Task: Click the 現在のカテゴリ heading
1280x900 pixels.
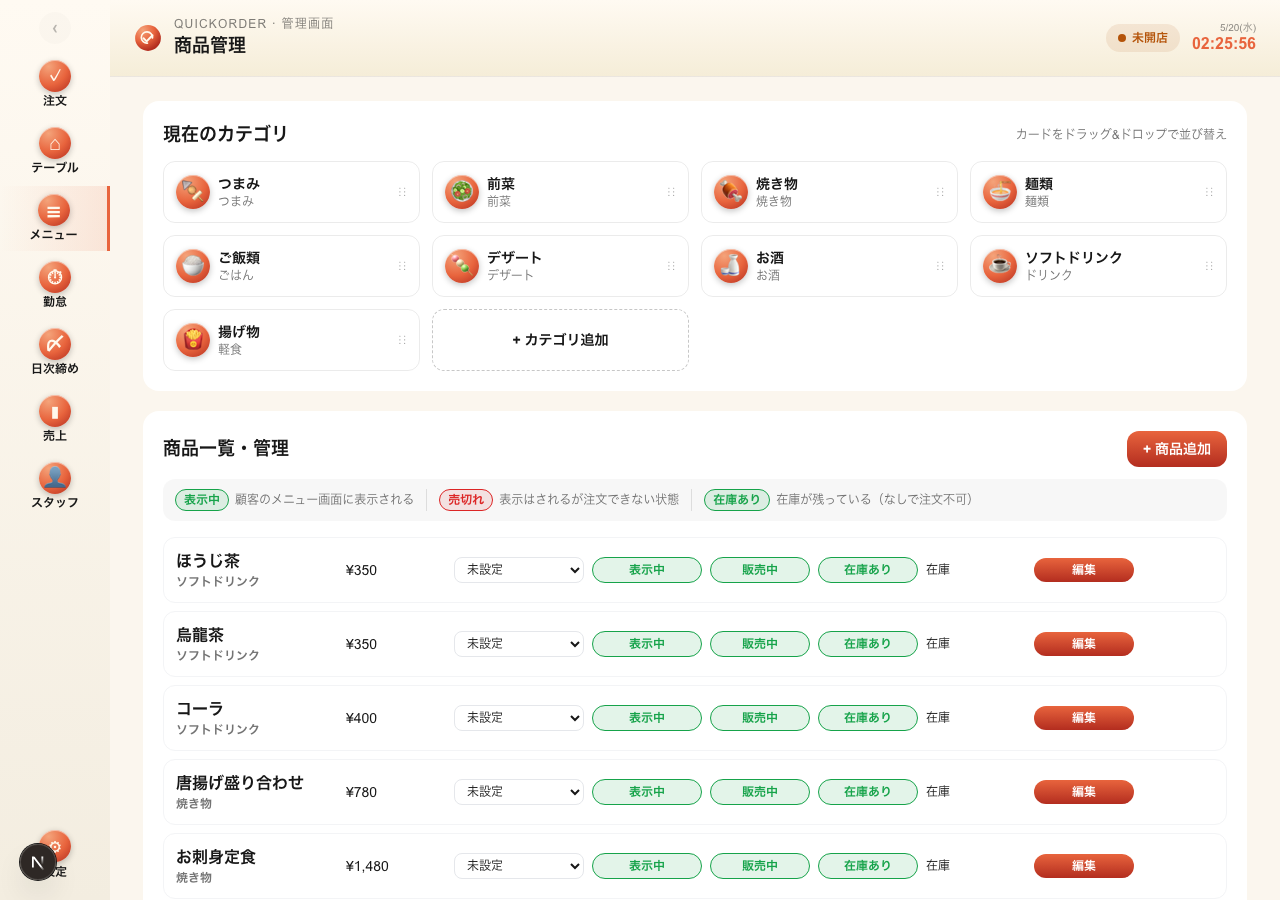Action: (226, 134)
